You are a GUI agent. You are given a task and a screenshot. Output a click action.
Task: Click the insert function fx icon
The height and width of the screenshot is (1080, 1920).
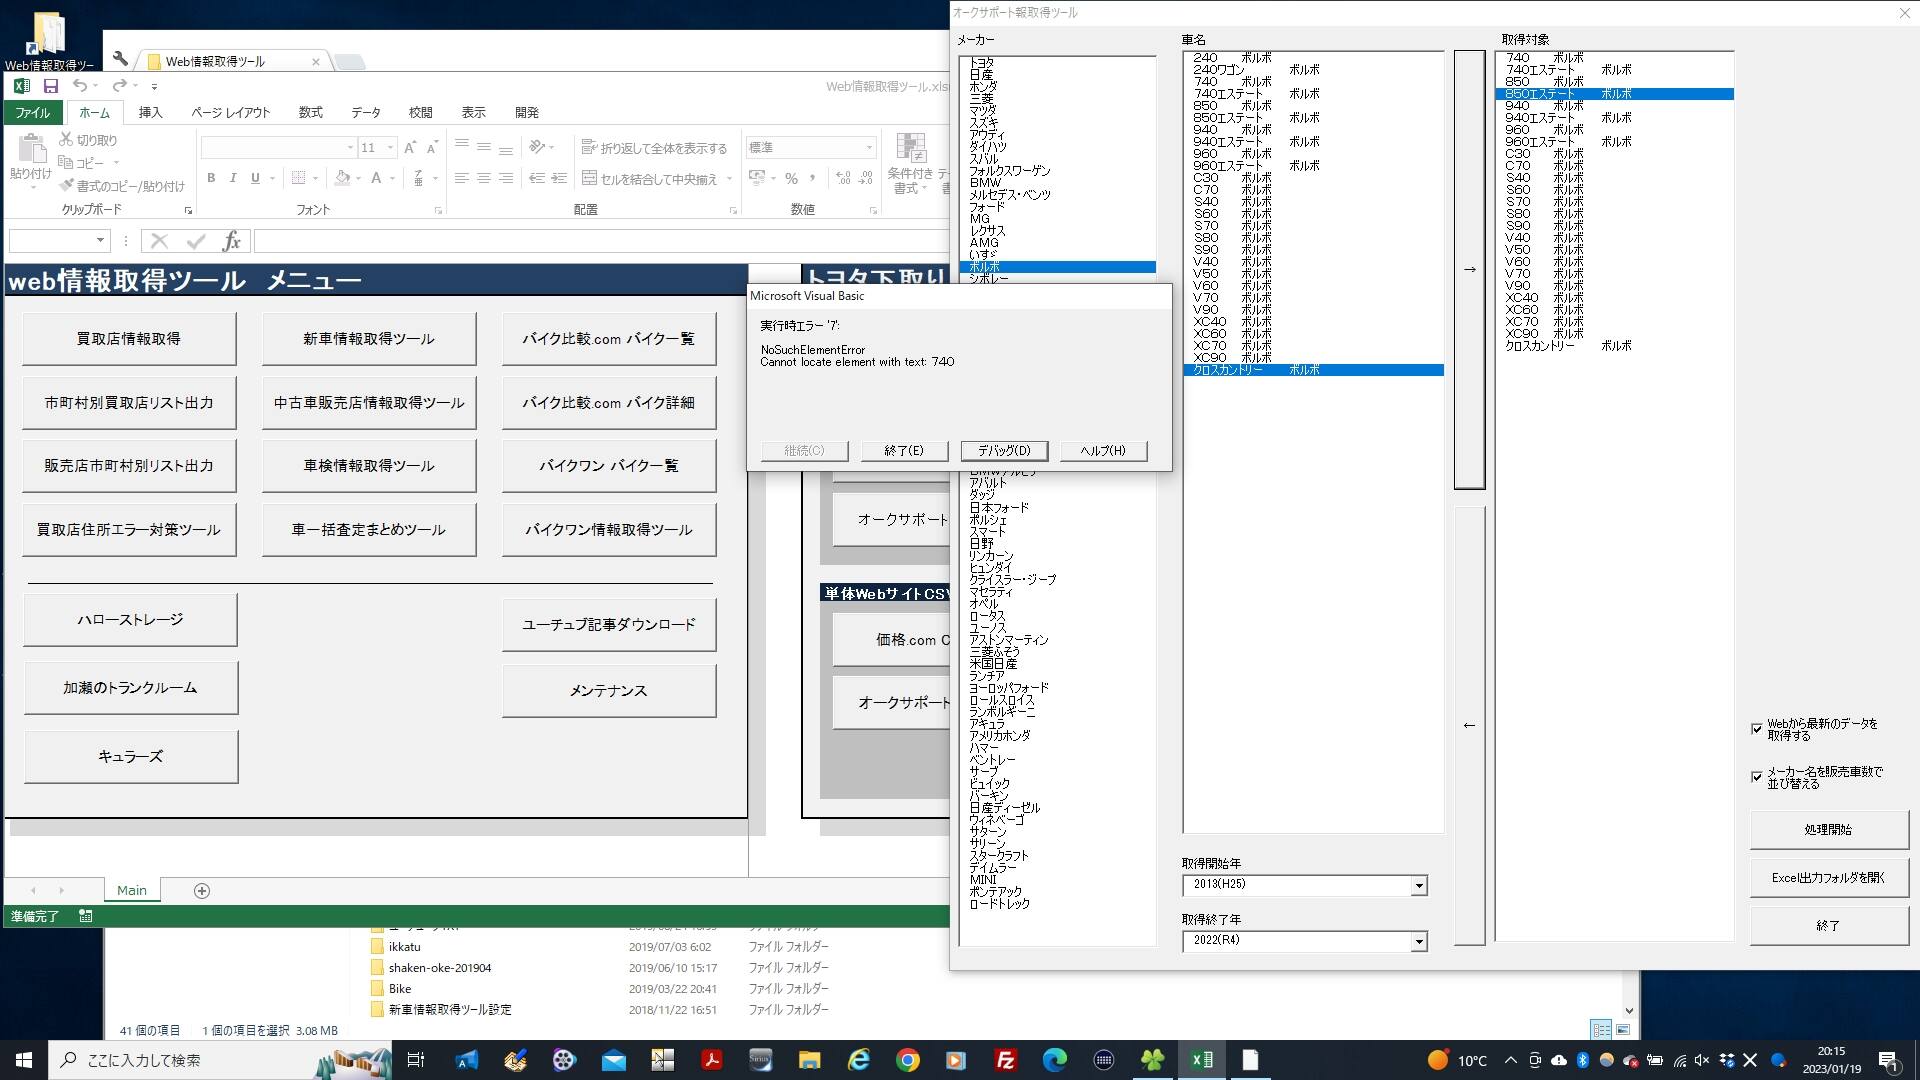231,241
